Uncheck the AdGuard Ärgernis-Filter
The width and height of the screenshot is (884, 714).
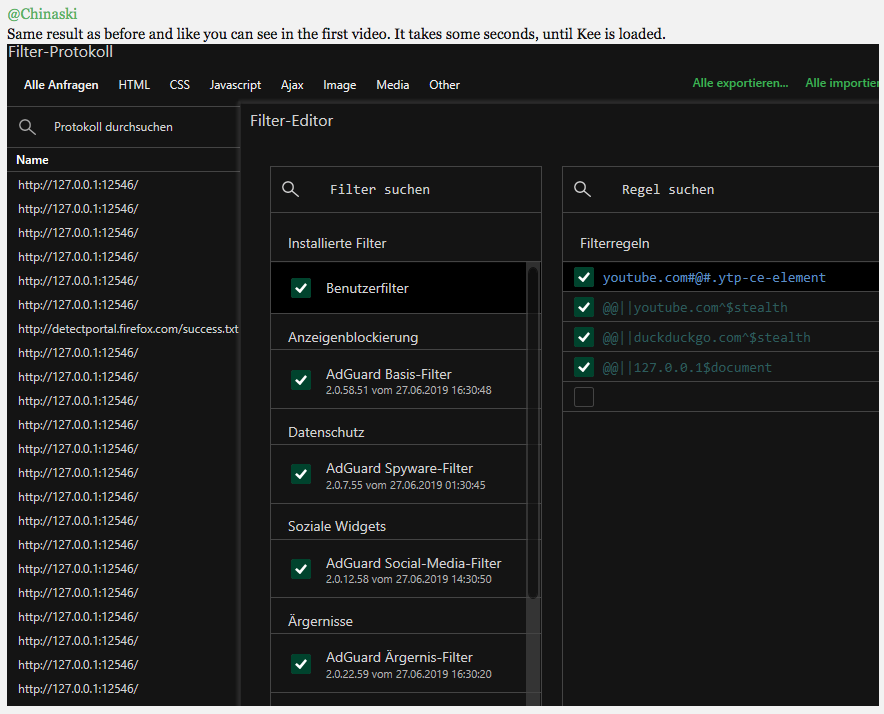(x=301, y=663)
